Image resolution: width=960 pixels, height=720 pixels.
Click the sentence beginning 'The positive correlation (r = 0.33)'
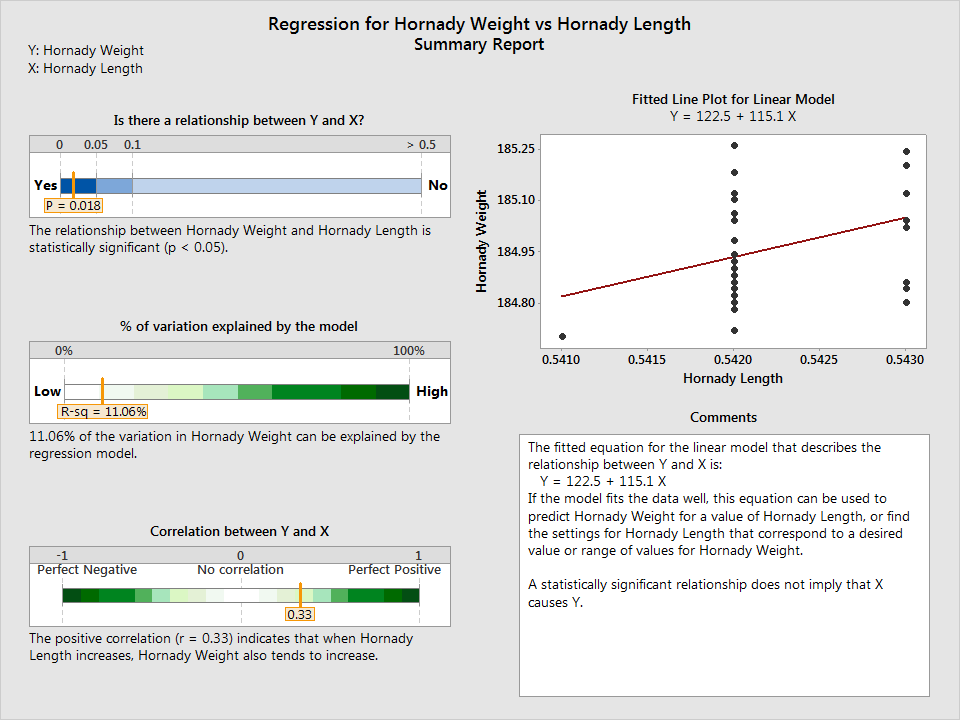pyautogui.click(x=221, y=647)
